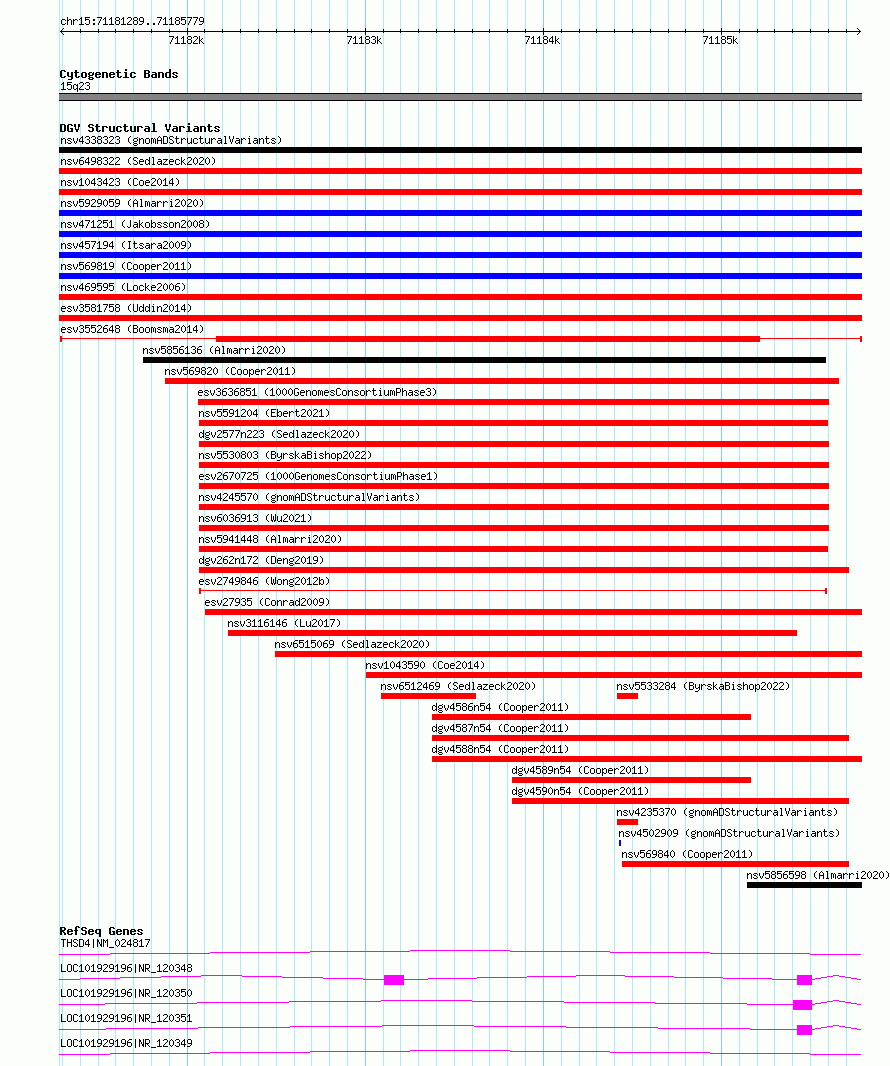
Task: Click the black nsv5856598 variant bar
Action: [x=804, y=885]
